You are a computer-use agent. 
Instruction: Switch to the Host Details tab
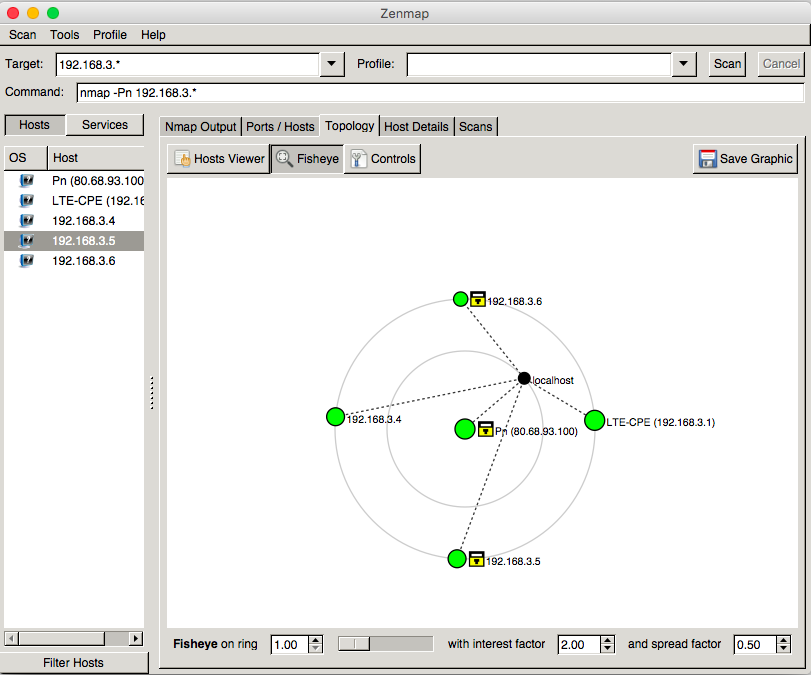click(416, 127)
